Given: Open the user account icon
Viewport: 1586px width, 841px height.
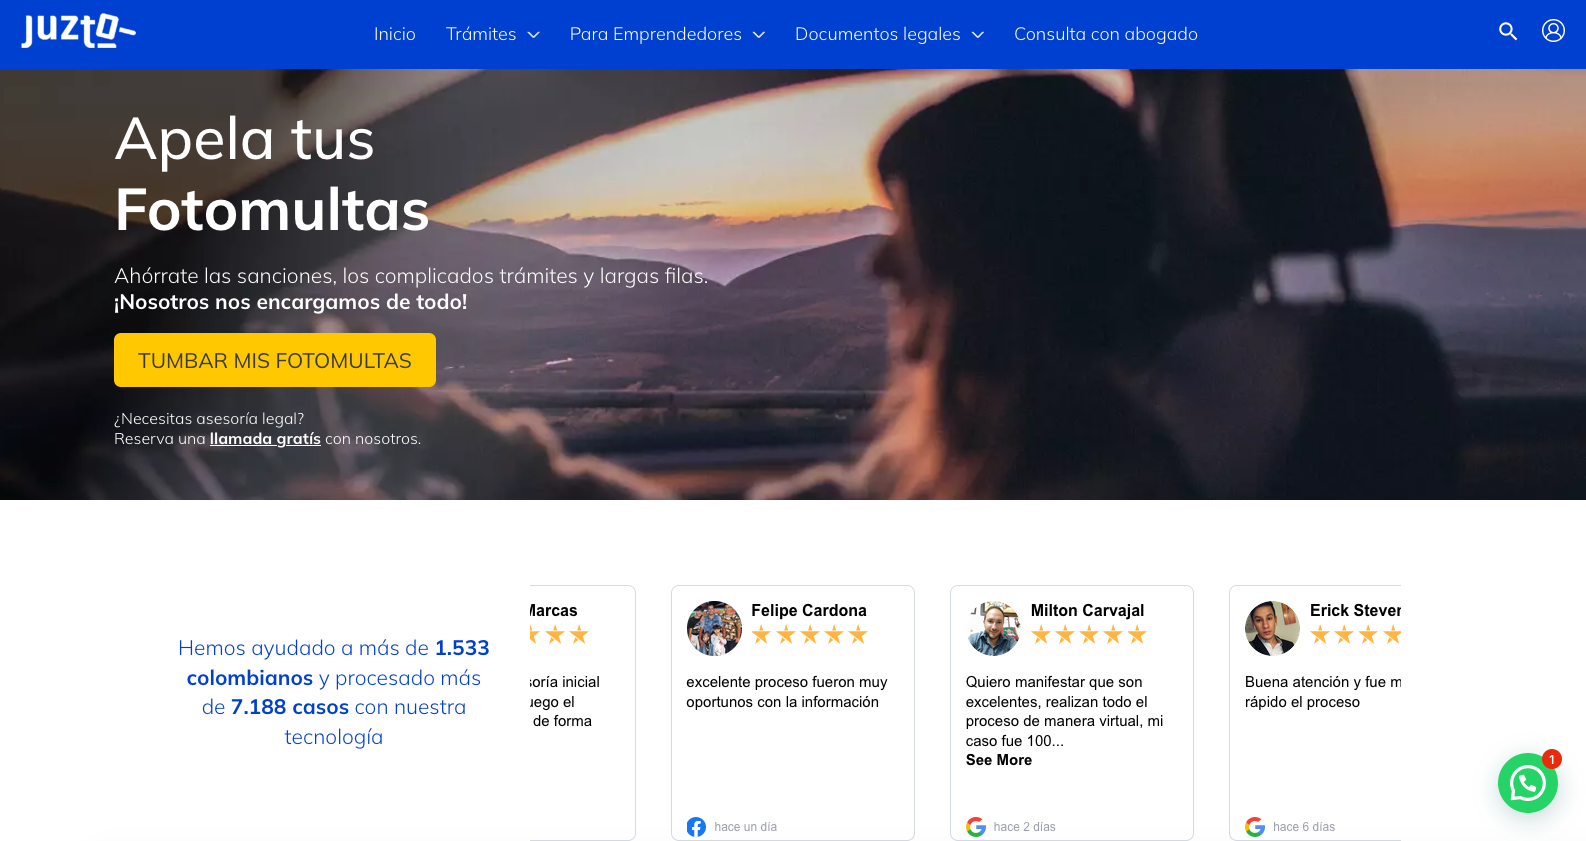Looking at the screenshot, I should pos(1552,31).
